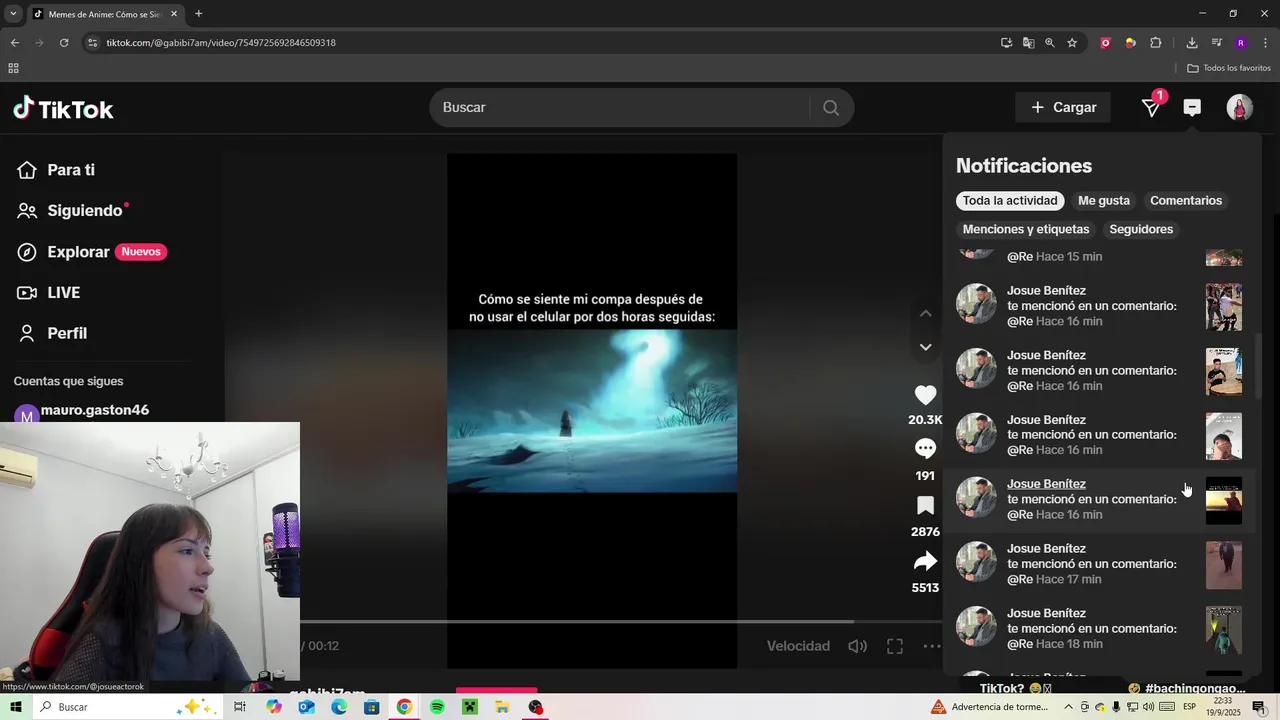The image size is (1280, 720).
Task: Select the Toda la actividad filter
Action: (x=1010, y=201)
